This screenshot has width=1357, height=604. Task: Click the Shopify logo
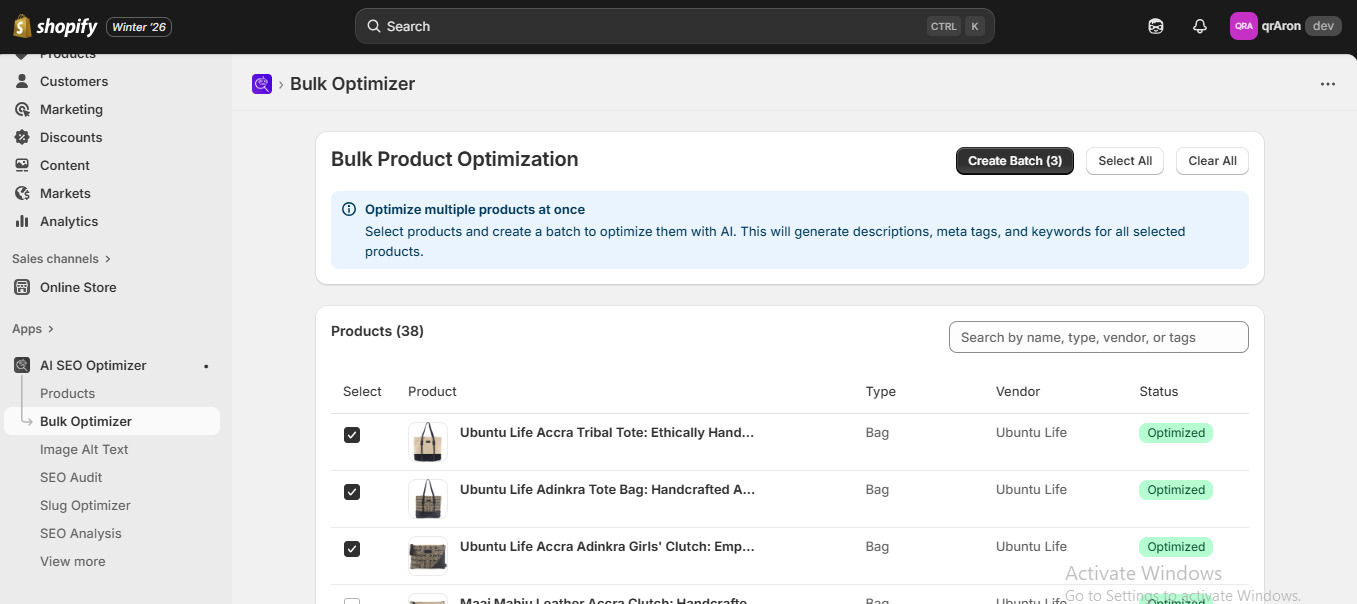pyautogui.click(x=55, y=27)
